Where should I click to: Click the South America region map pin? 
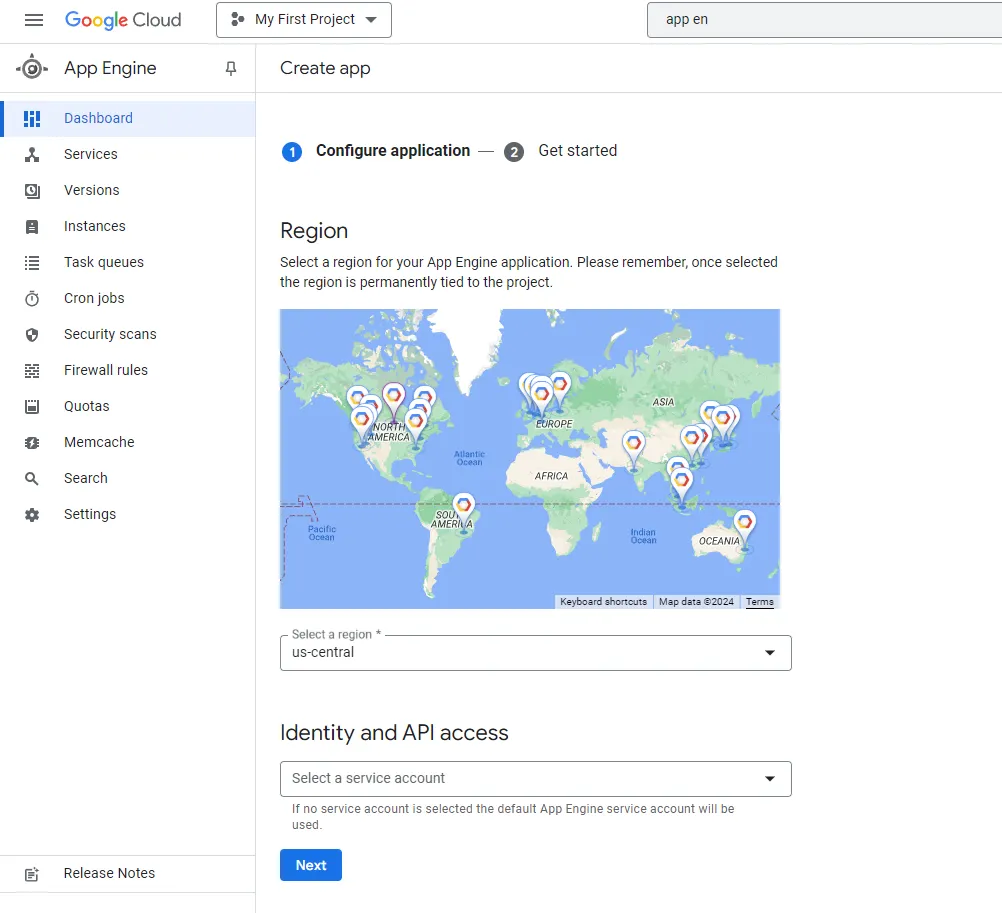(464, 511)
